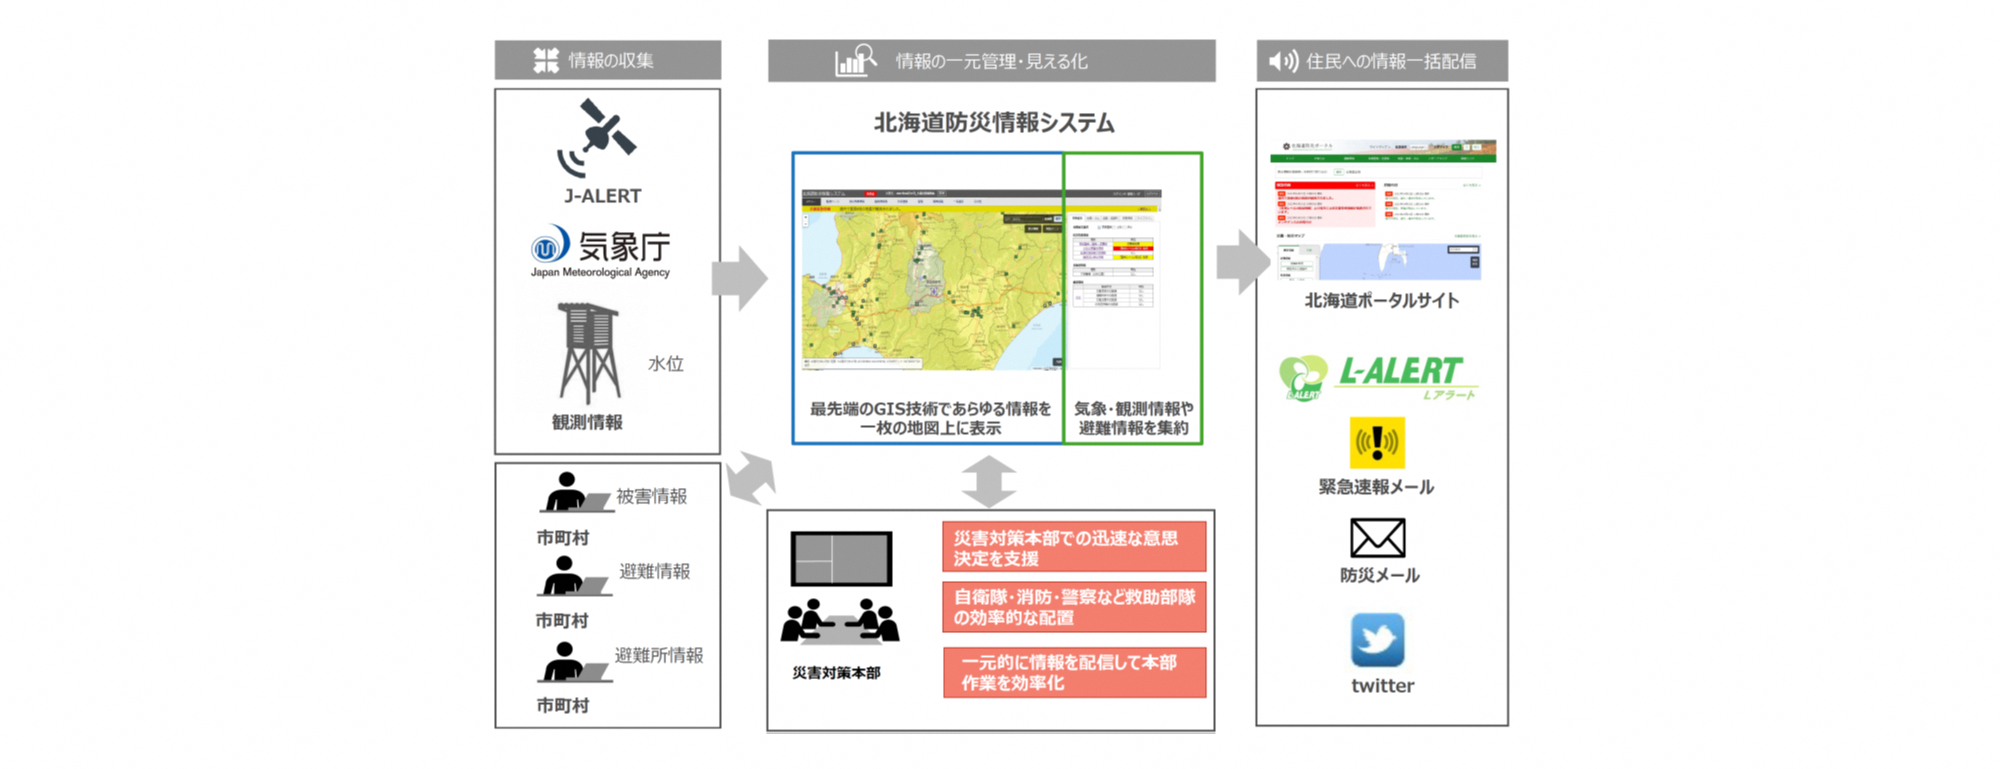Click the yellow 緊急速報メール alert icon
The height and width of the screenshot is (769, 2000).
tap(1377, 443)
